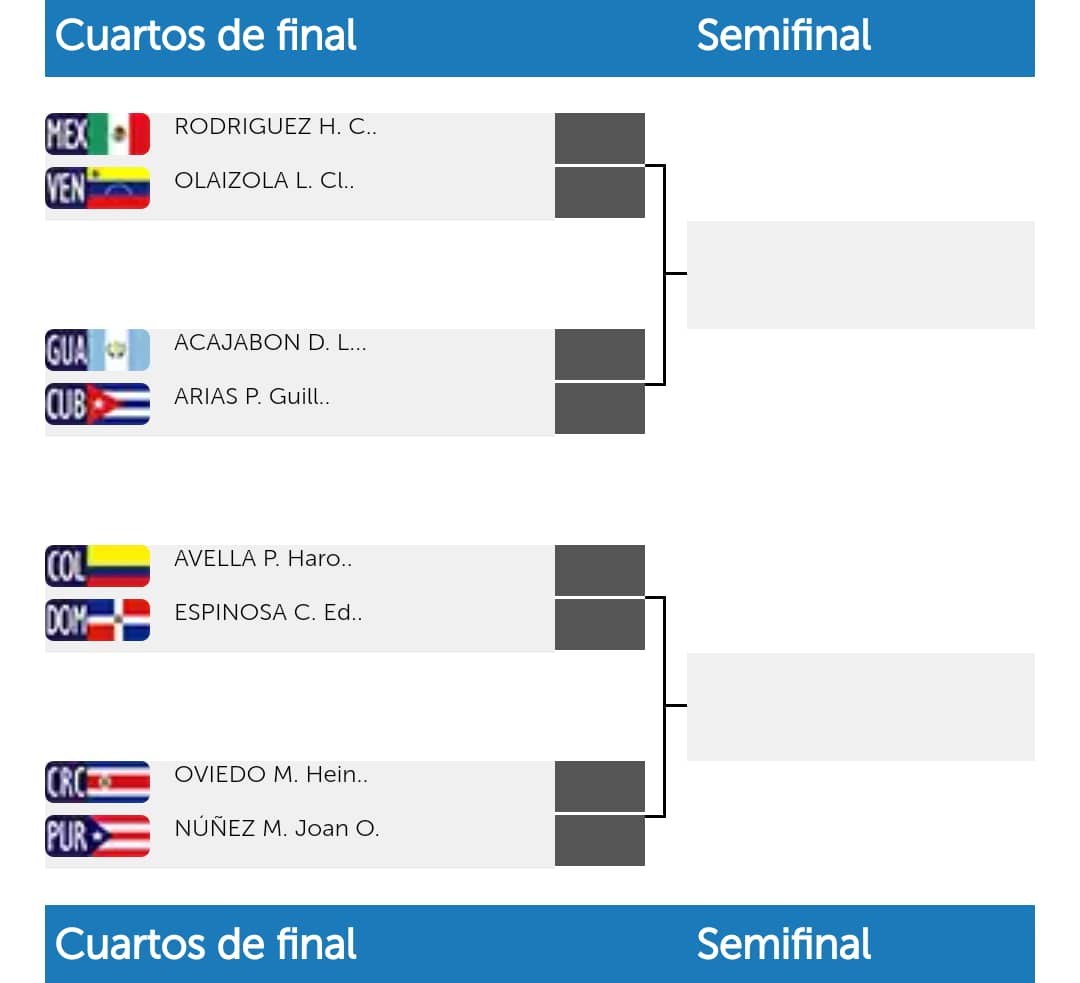Viewport: 1080px width, 983px height.
Task: Open AVELLA P. Haro.. player entry
Action: [x=263, y=559]
